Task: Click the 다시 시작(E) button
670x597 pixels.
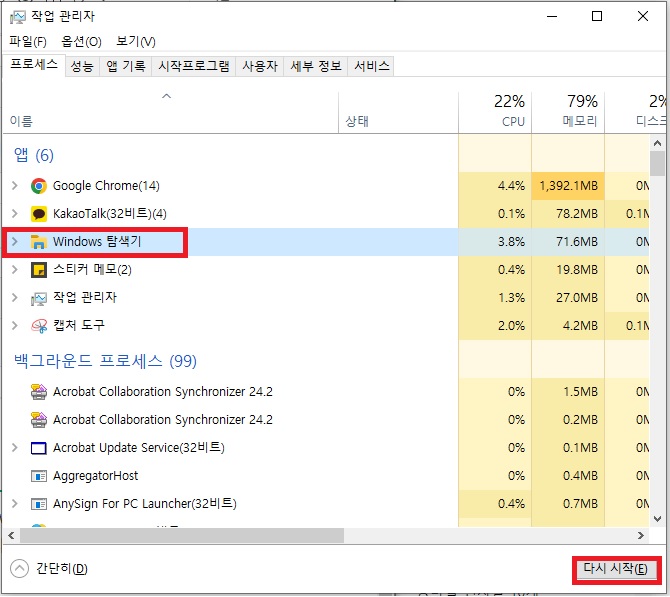Action: click(616, 569)
